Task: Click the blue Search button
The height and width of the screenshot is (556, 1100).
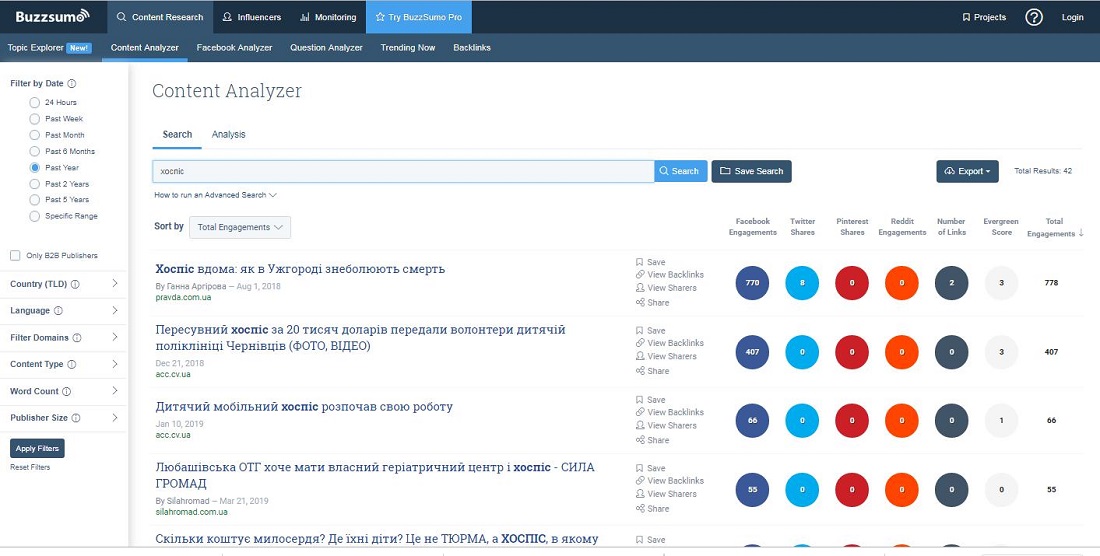Action: 681,171
